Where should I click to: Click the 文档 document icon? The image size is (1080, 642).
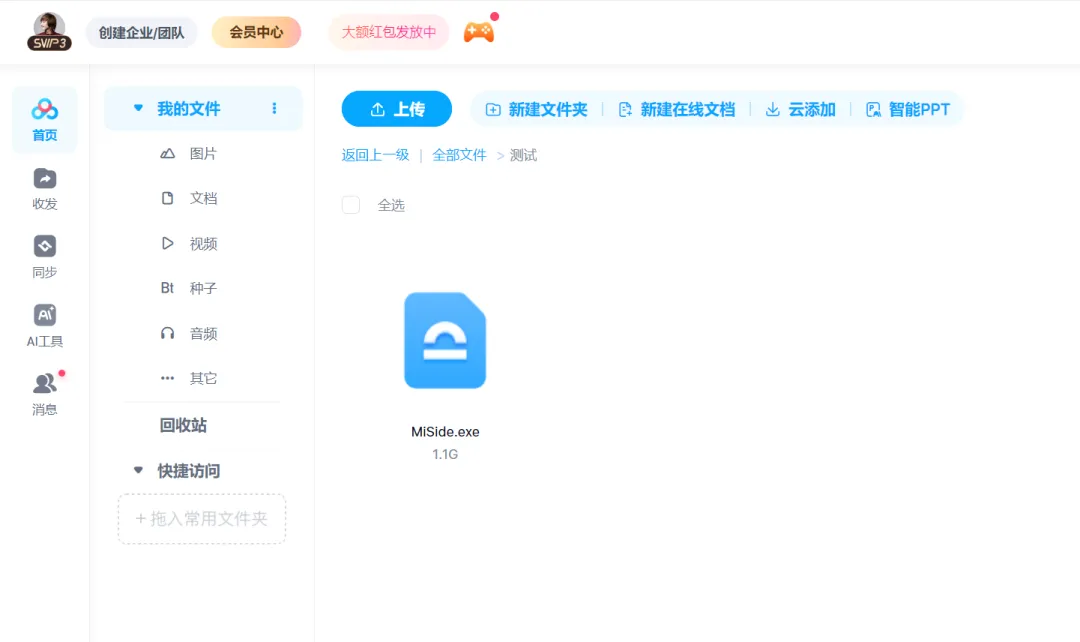point(167,198)
